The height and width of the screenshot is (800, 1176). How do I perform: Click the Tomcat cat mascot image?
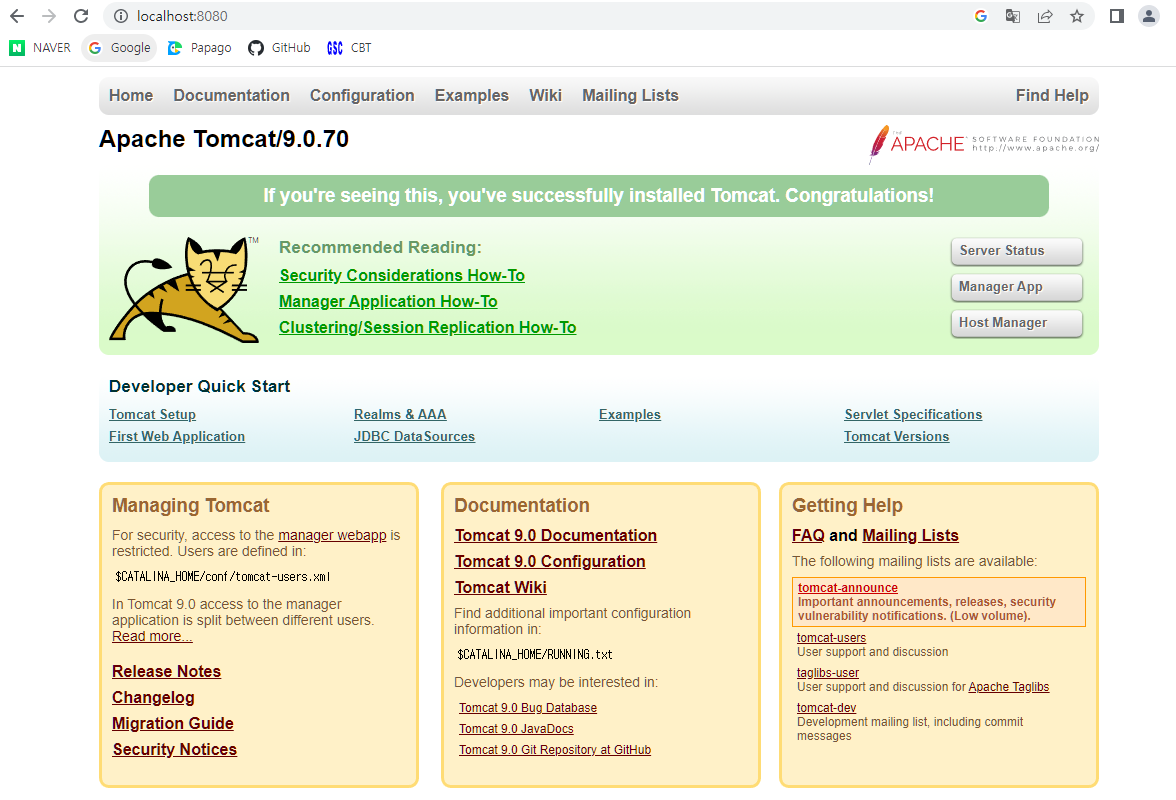coord(184,289)
